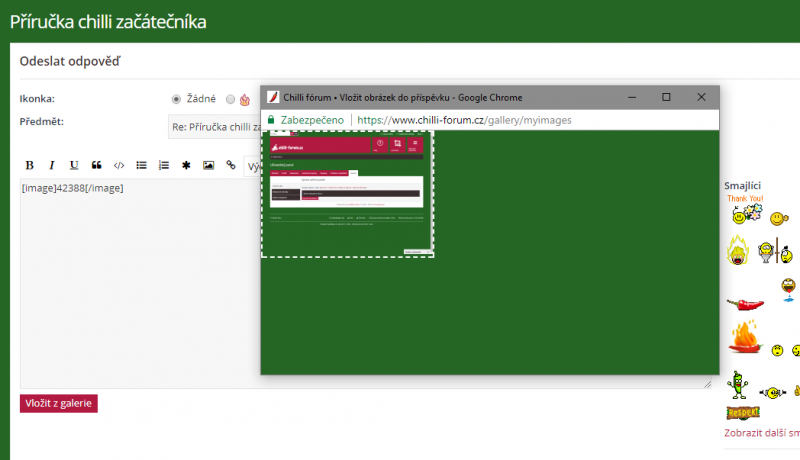Open the Zobrazit další smajlíky link

tap(761, 433)
